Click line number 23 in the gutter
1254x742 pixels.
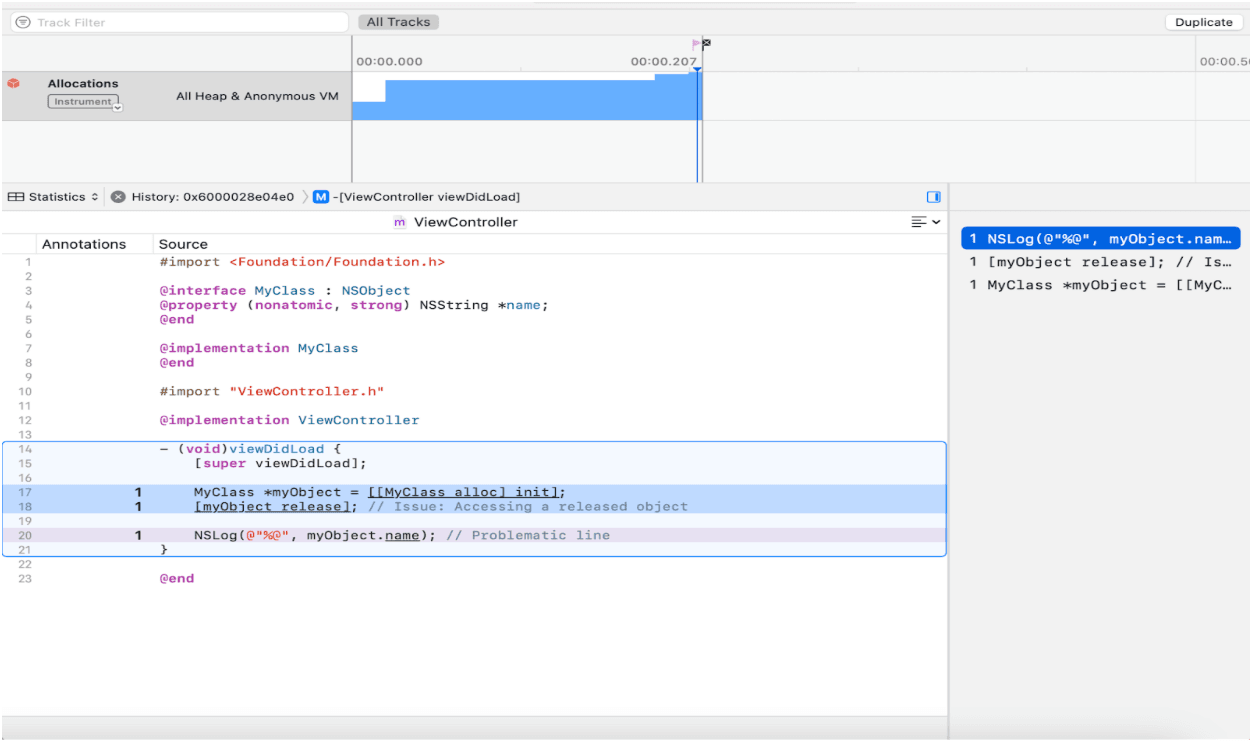coord(25,578)
